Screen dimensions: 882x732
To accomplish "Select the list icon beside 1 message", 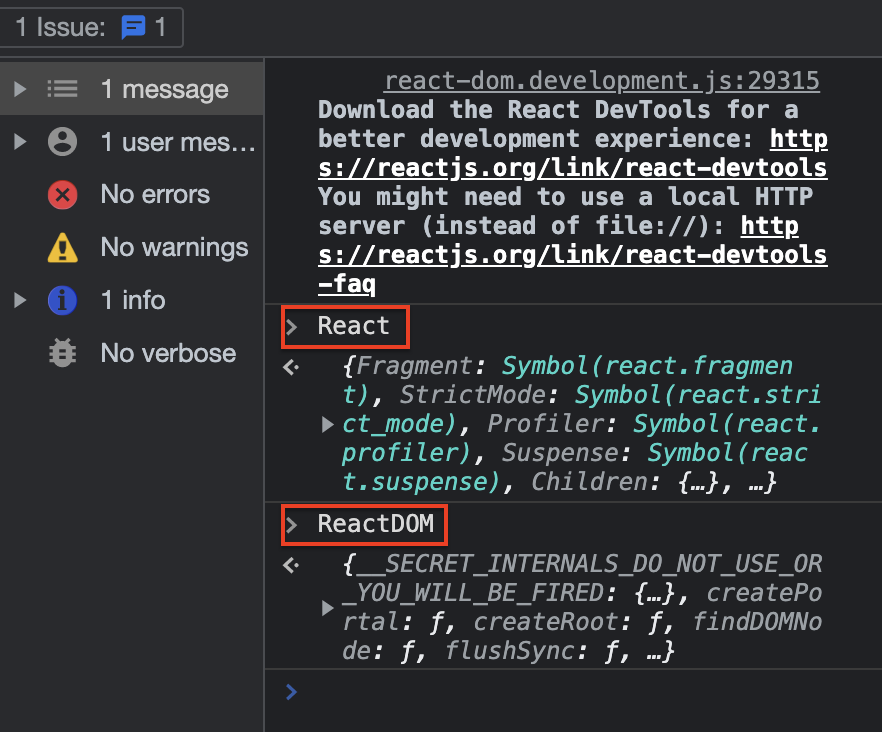I will 62,89.
